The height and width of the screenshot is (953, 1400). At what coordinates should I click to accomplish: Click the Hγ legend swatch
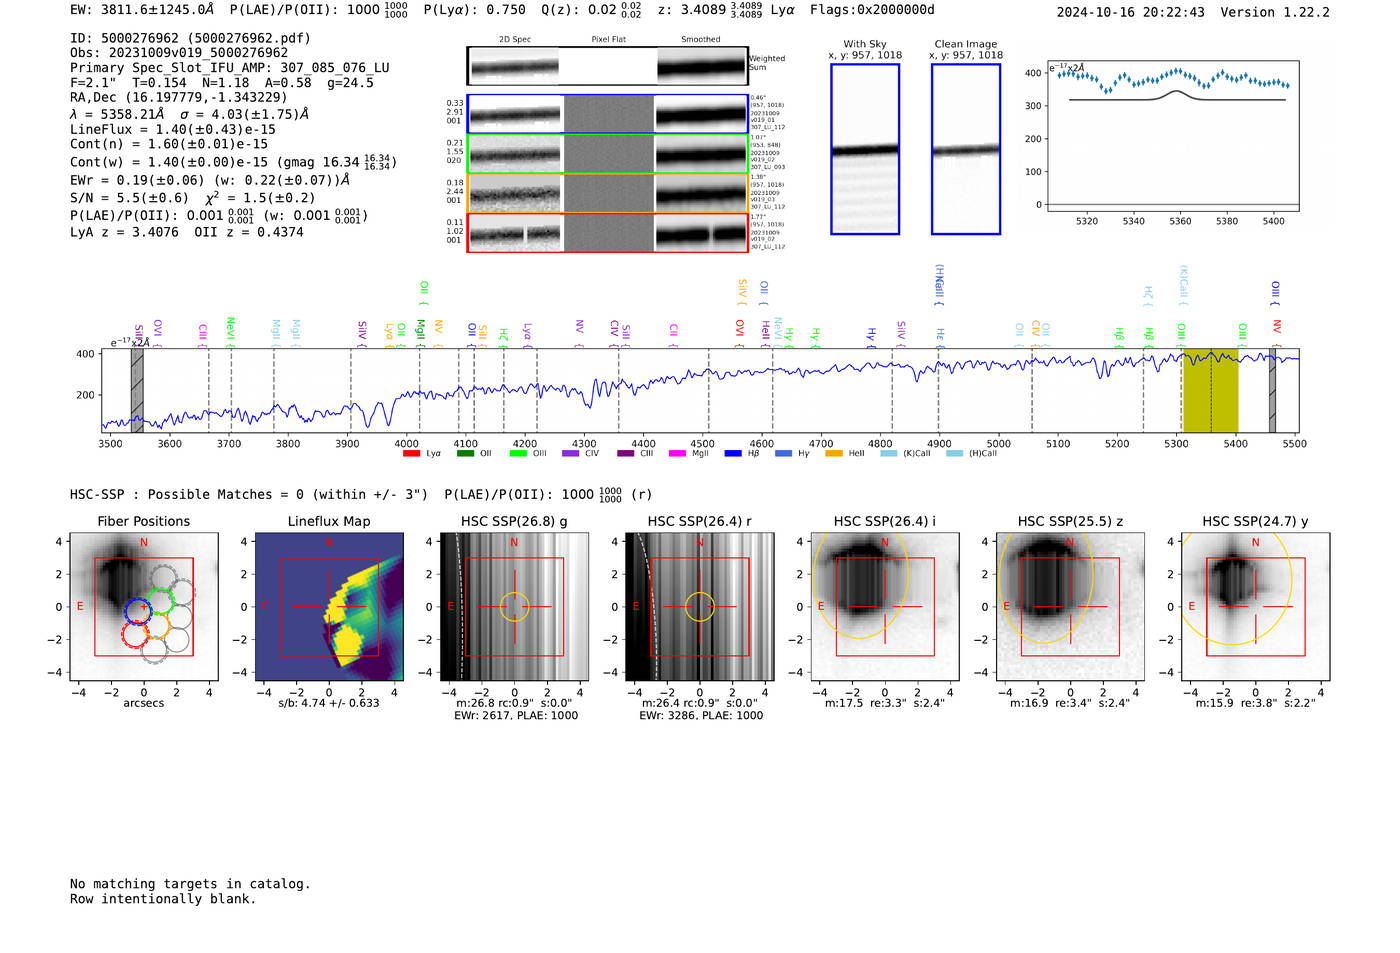pyautogui.click(x=783, y=454)
